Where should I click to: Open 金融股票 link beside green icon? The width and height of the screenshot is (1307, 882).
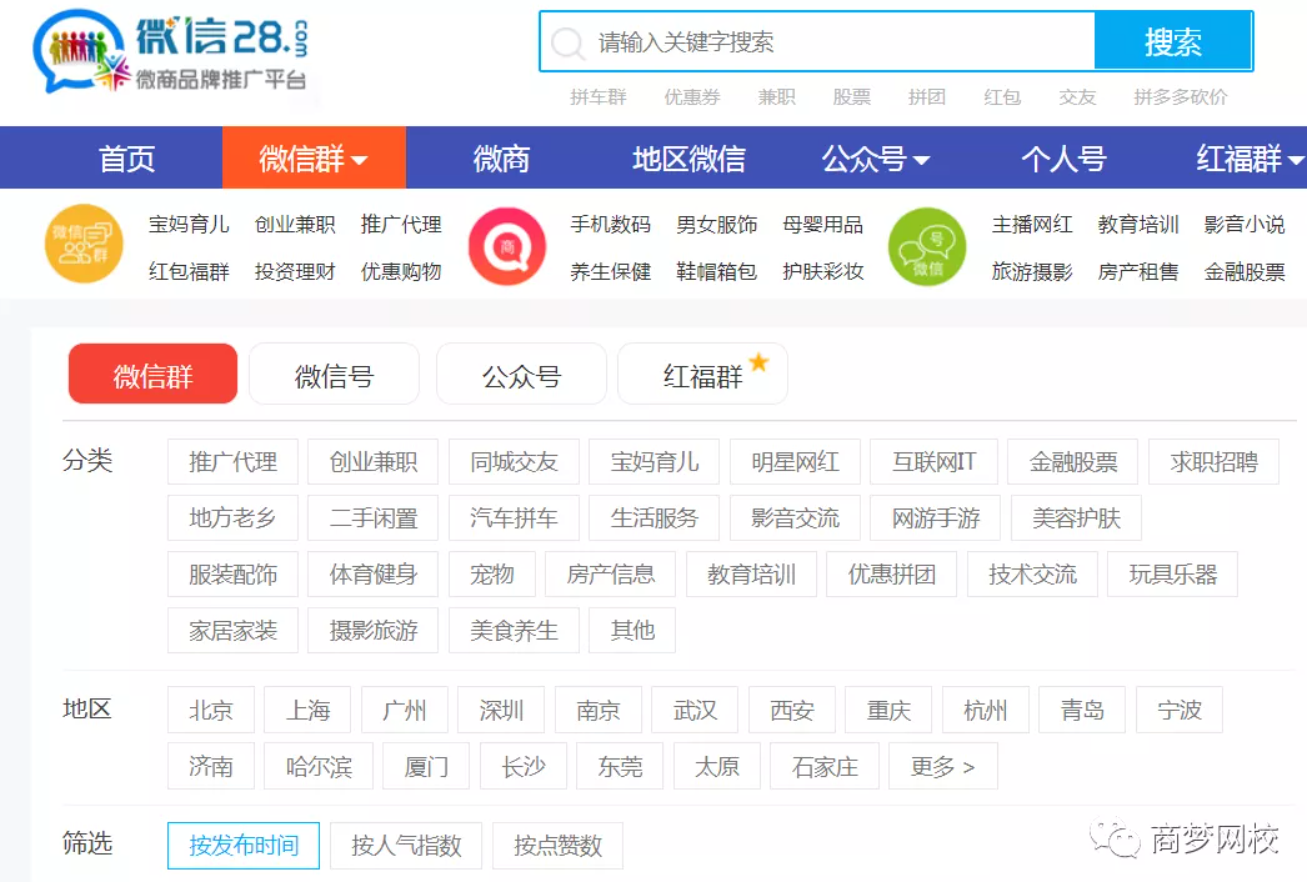1245,271
